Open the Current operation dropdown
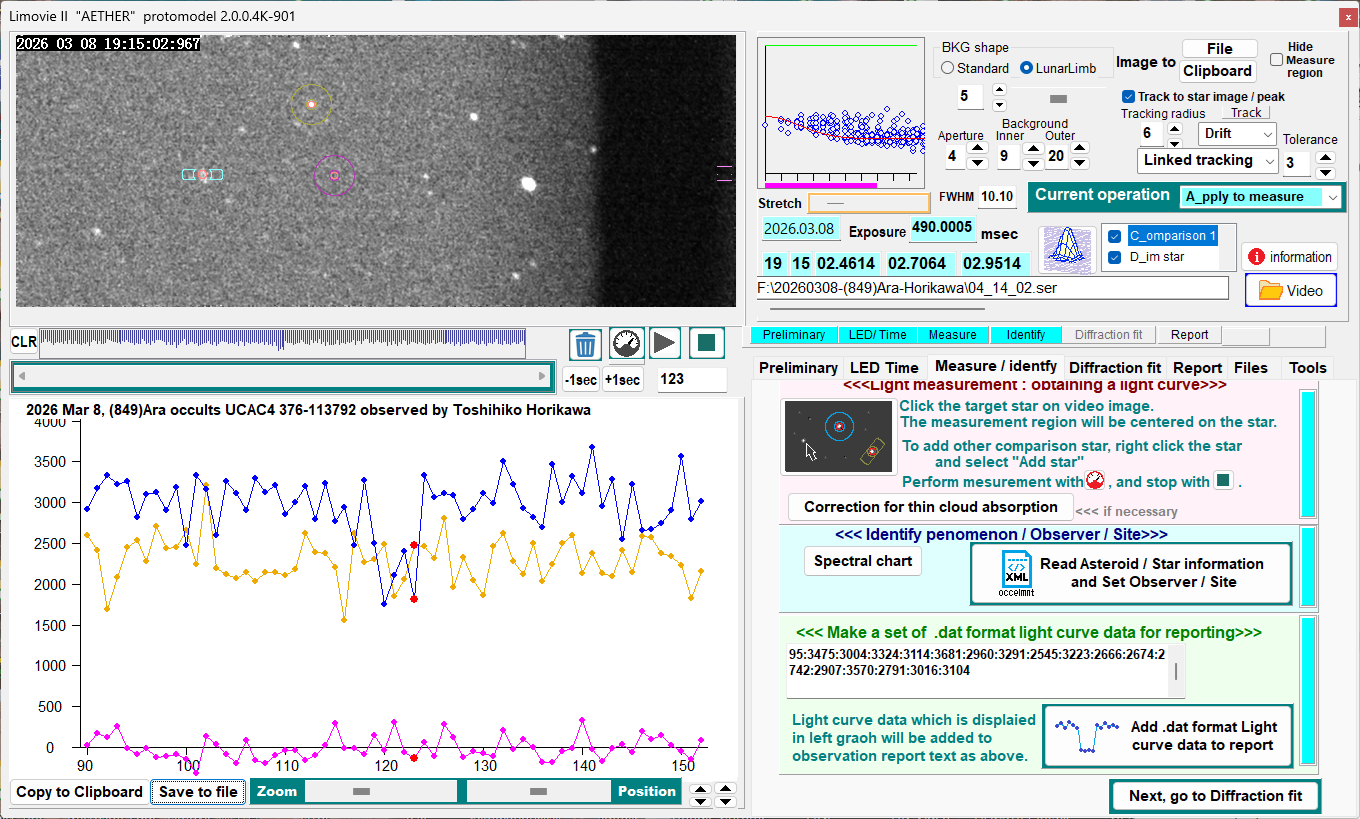Viewport: 1360px width, 819px height. click(1261, 197)
